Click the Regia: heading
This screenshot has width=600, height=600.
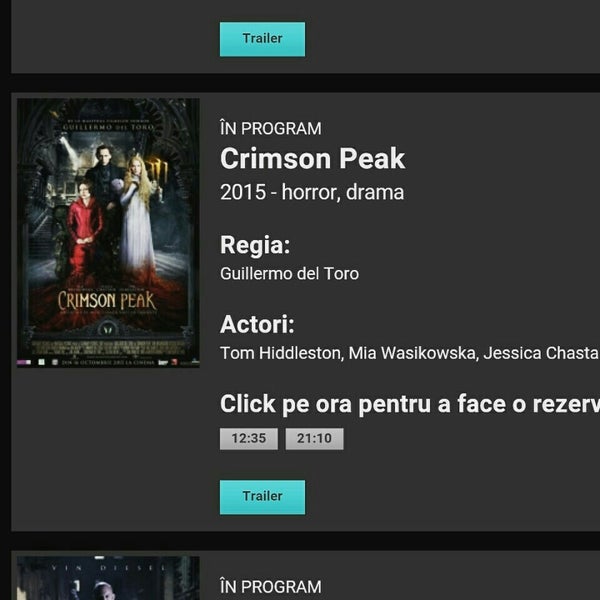tap(255, 245)
